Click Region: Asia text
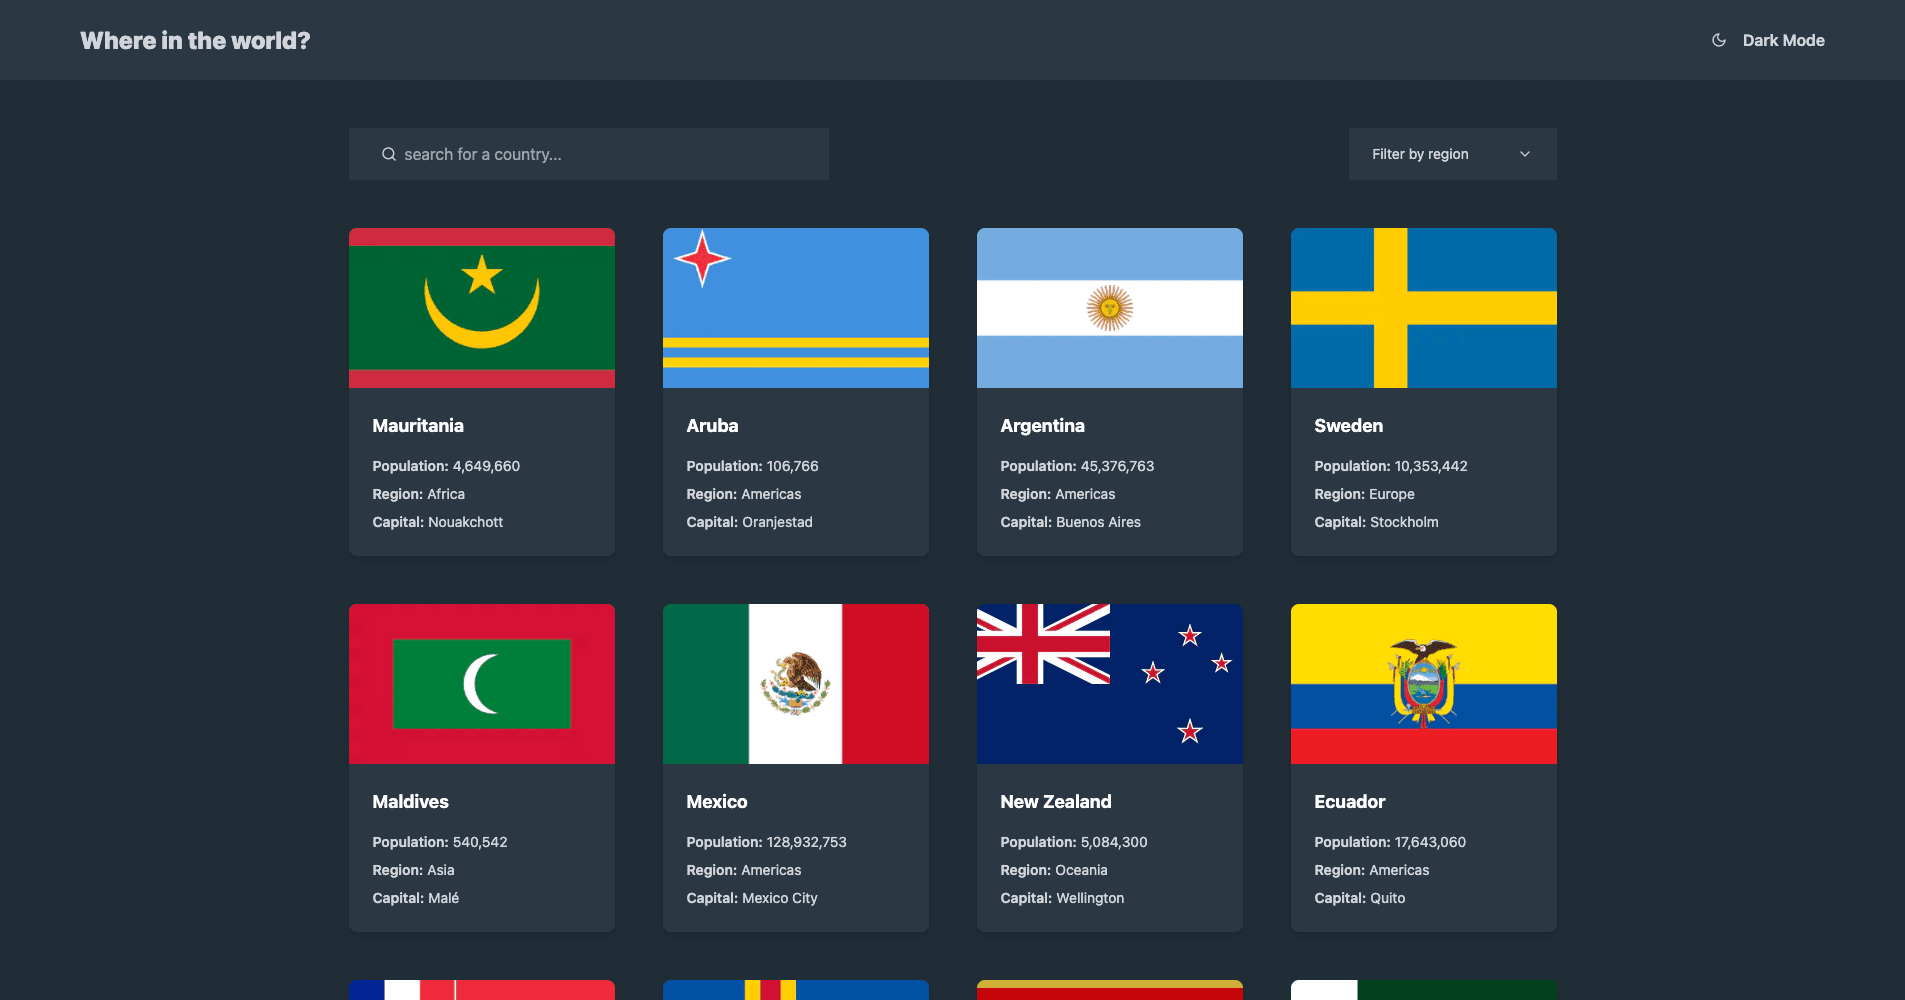 click(x=413, y=870)
